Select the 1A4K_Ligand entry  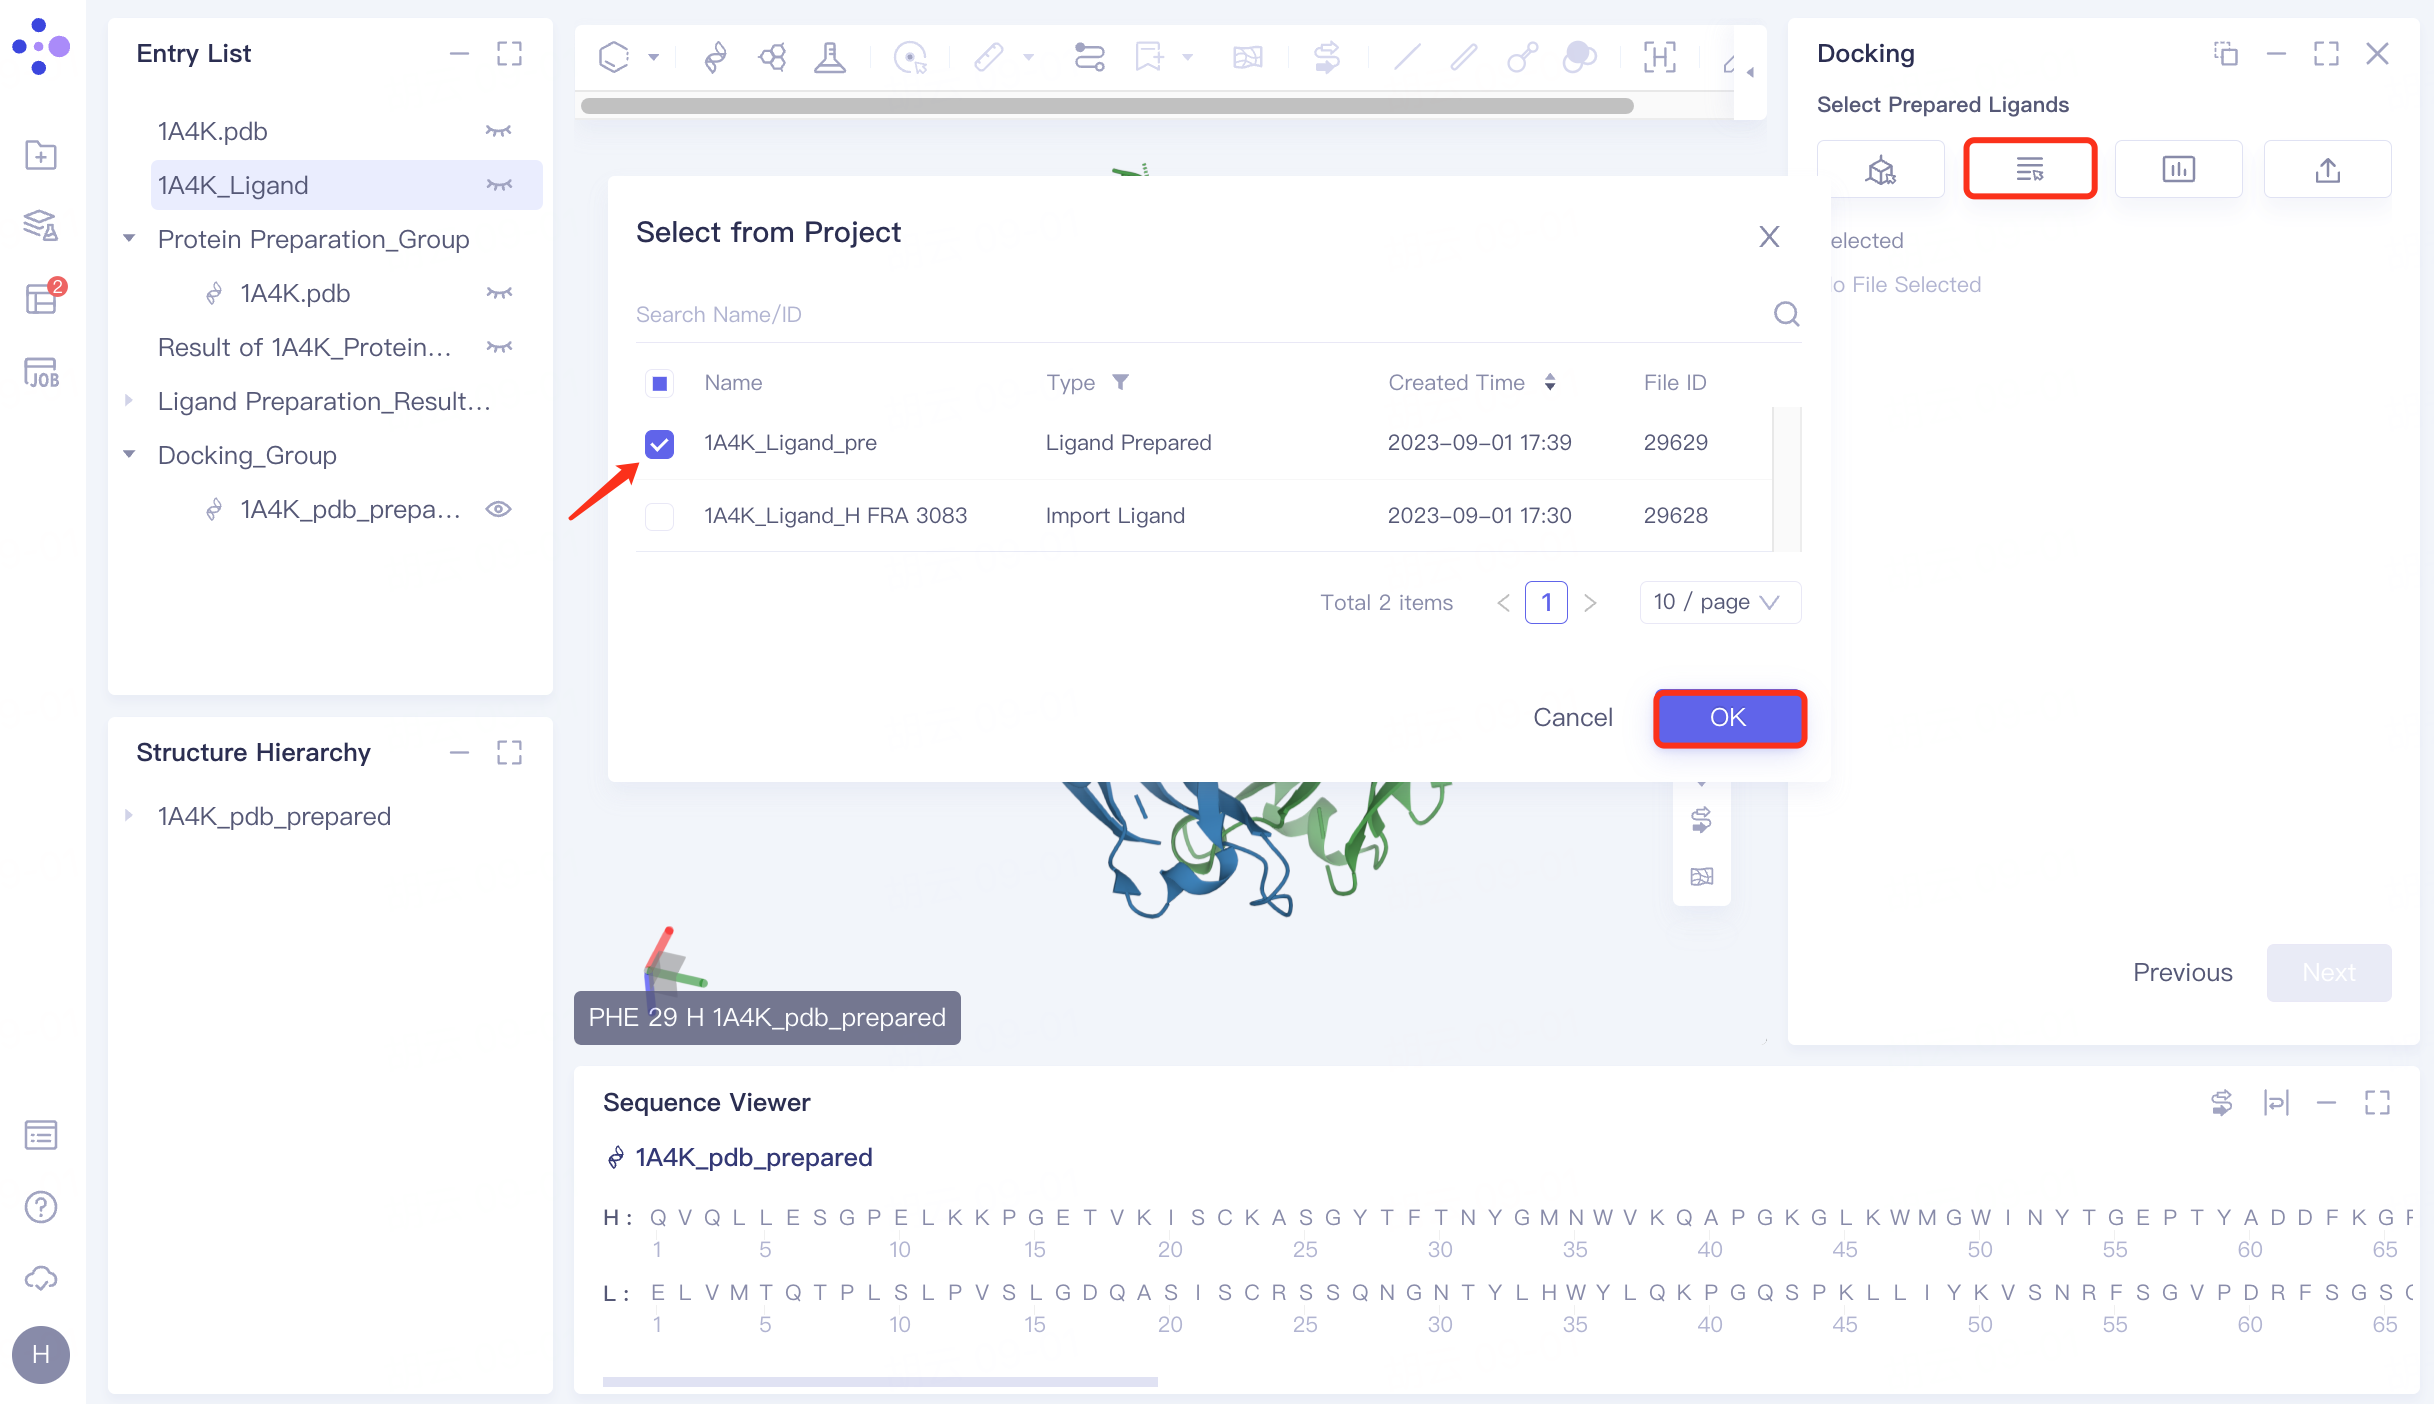click(x=233, y=185)
